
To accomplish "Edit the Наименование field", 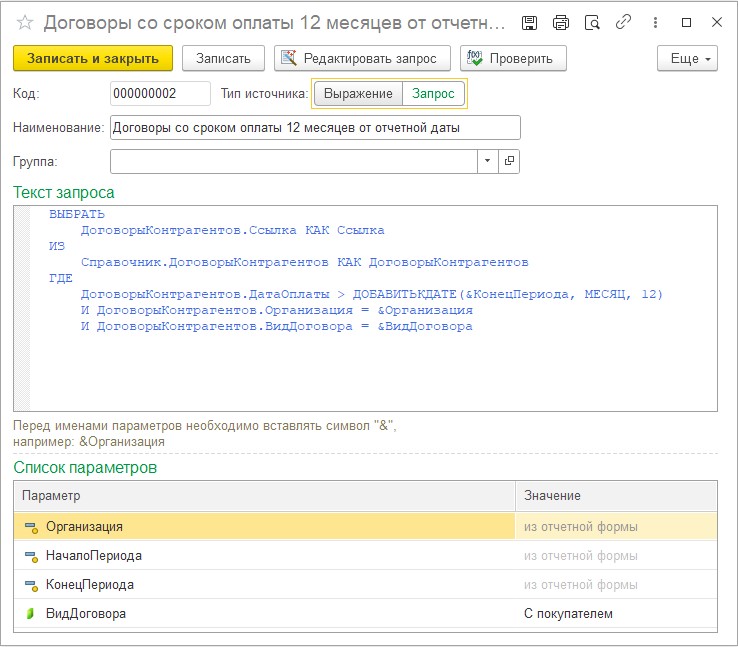I will [x=315, y=128].
